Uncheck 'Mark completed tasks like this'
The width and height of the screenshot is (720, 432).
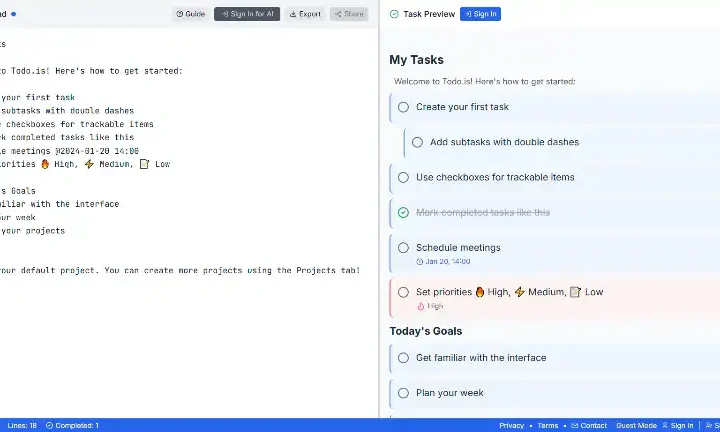[x=403, y=213]
